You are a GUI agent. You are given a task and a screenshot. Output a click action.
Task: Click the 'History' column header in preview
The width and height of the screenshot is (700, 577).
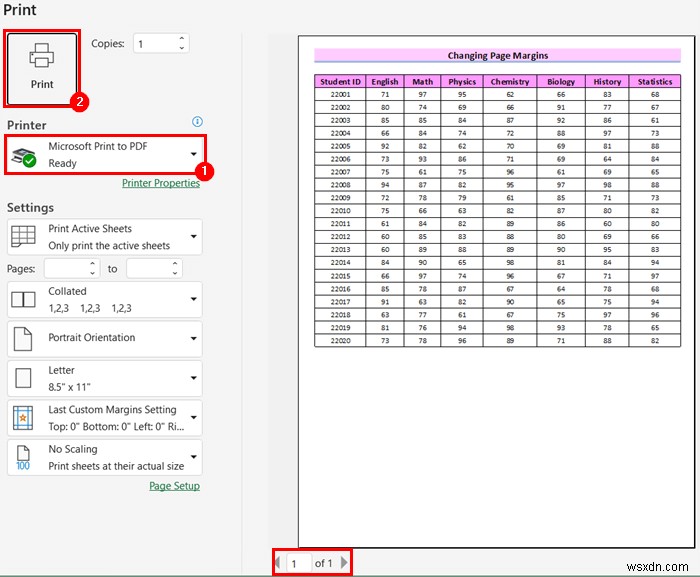(x=607, y=82)
